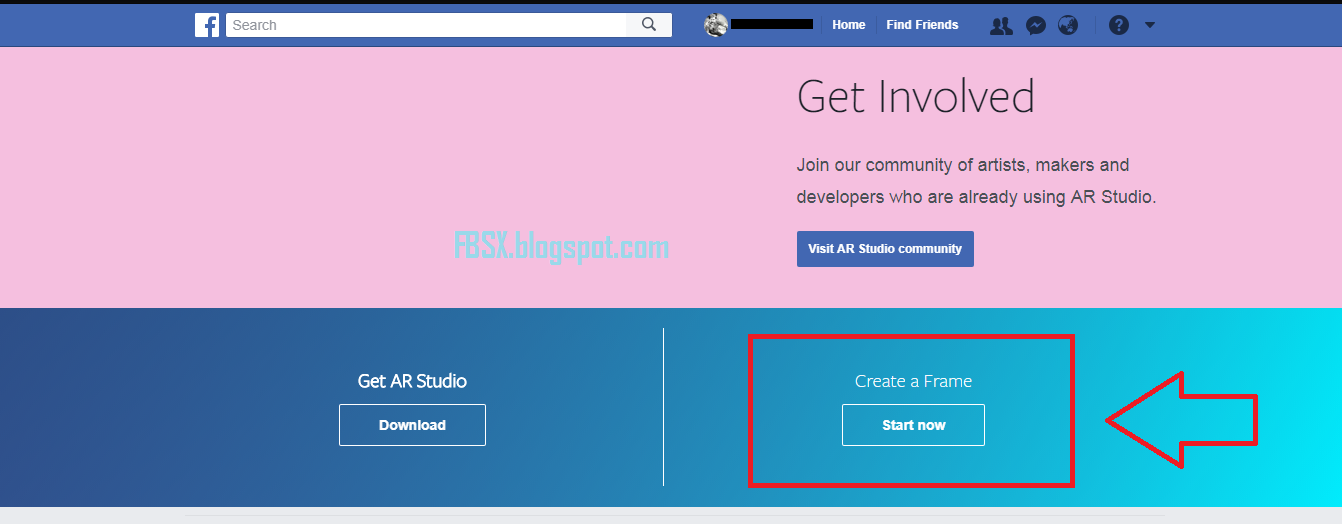Open Find Friends in top bar
Image resolution: width=1342 pixels, height=524 pixels.
coord(922,25)
